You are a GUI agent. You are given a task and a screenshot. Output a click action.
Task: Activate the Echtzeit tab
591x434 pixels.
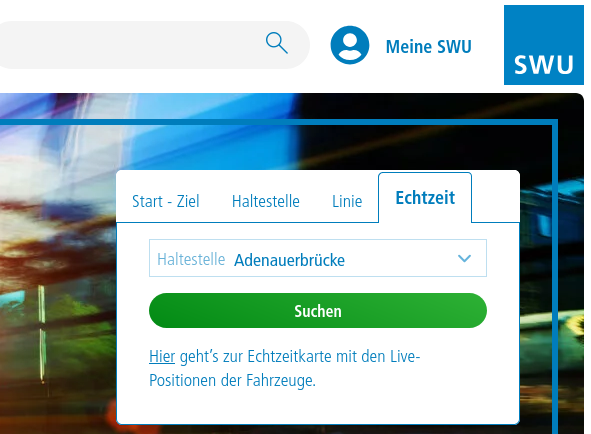(x=425, y=198)
